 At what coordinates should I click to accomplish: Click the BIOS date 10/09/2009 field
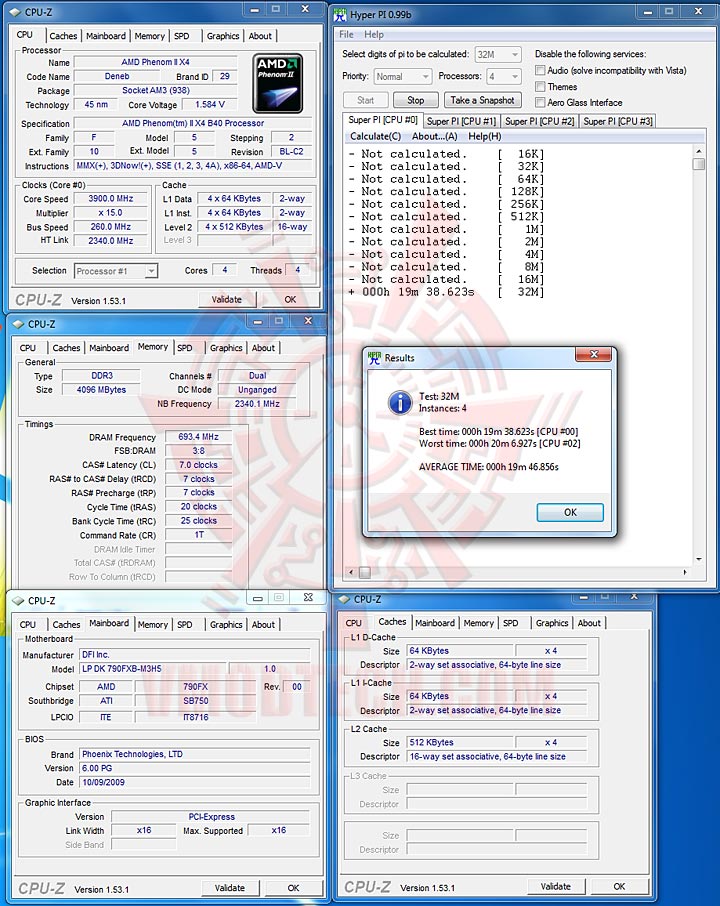tap(195, 782)
